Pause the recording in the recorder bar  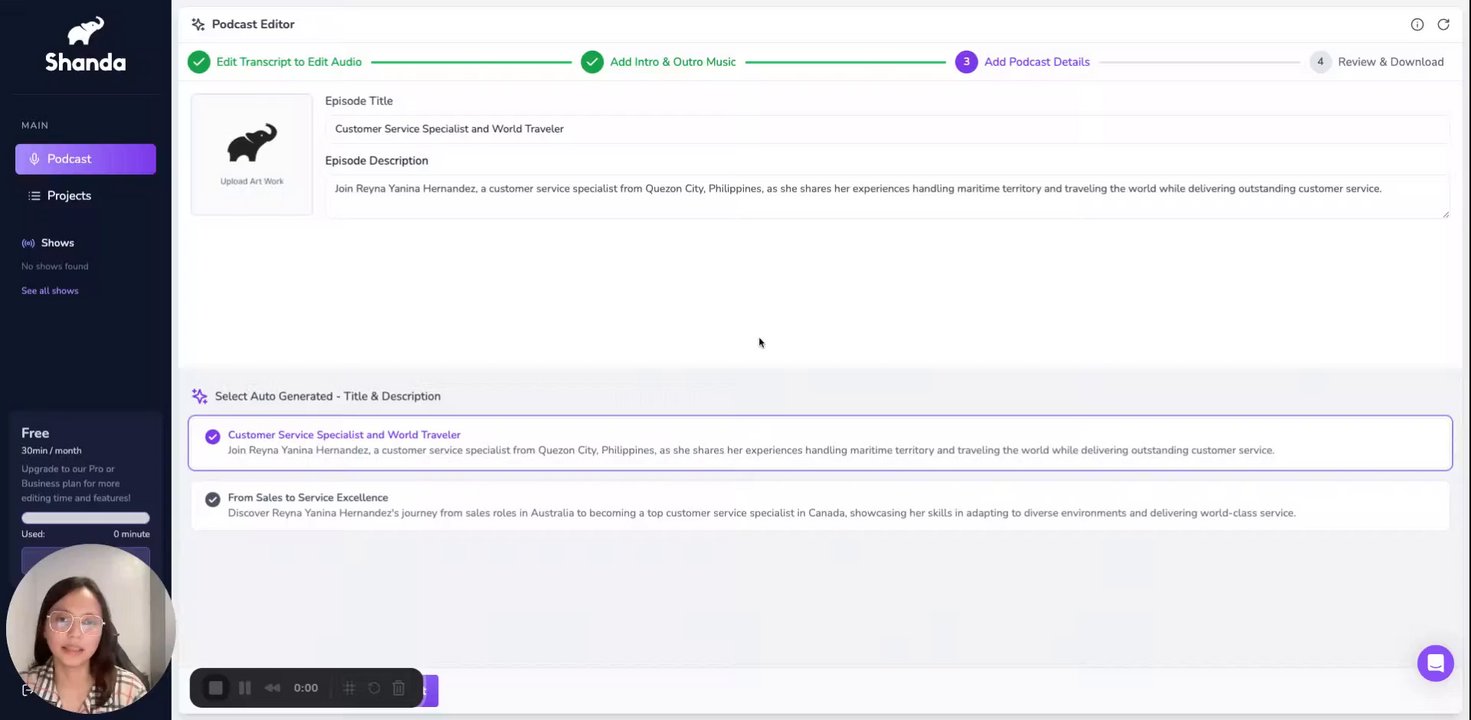(x=244, y=688)
